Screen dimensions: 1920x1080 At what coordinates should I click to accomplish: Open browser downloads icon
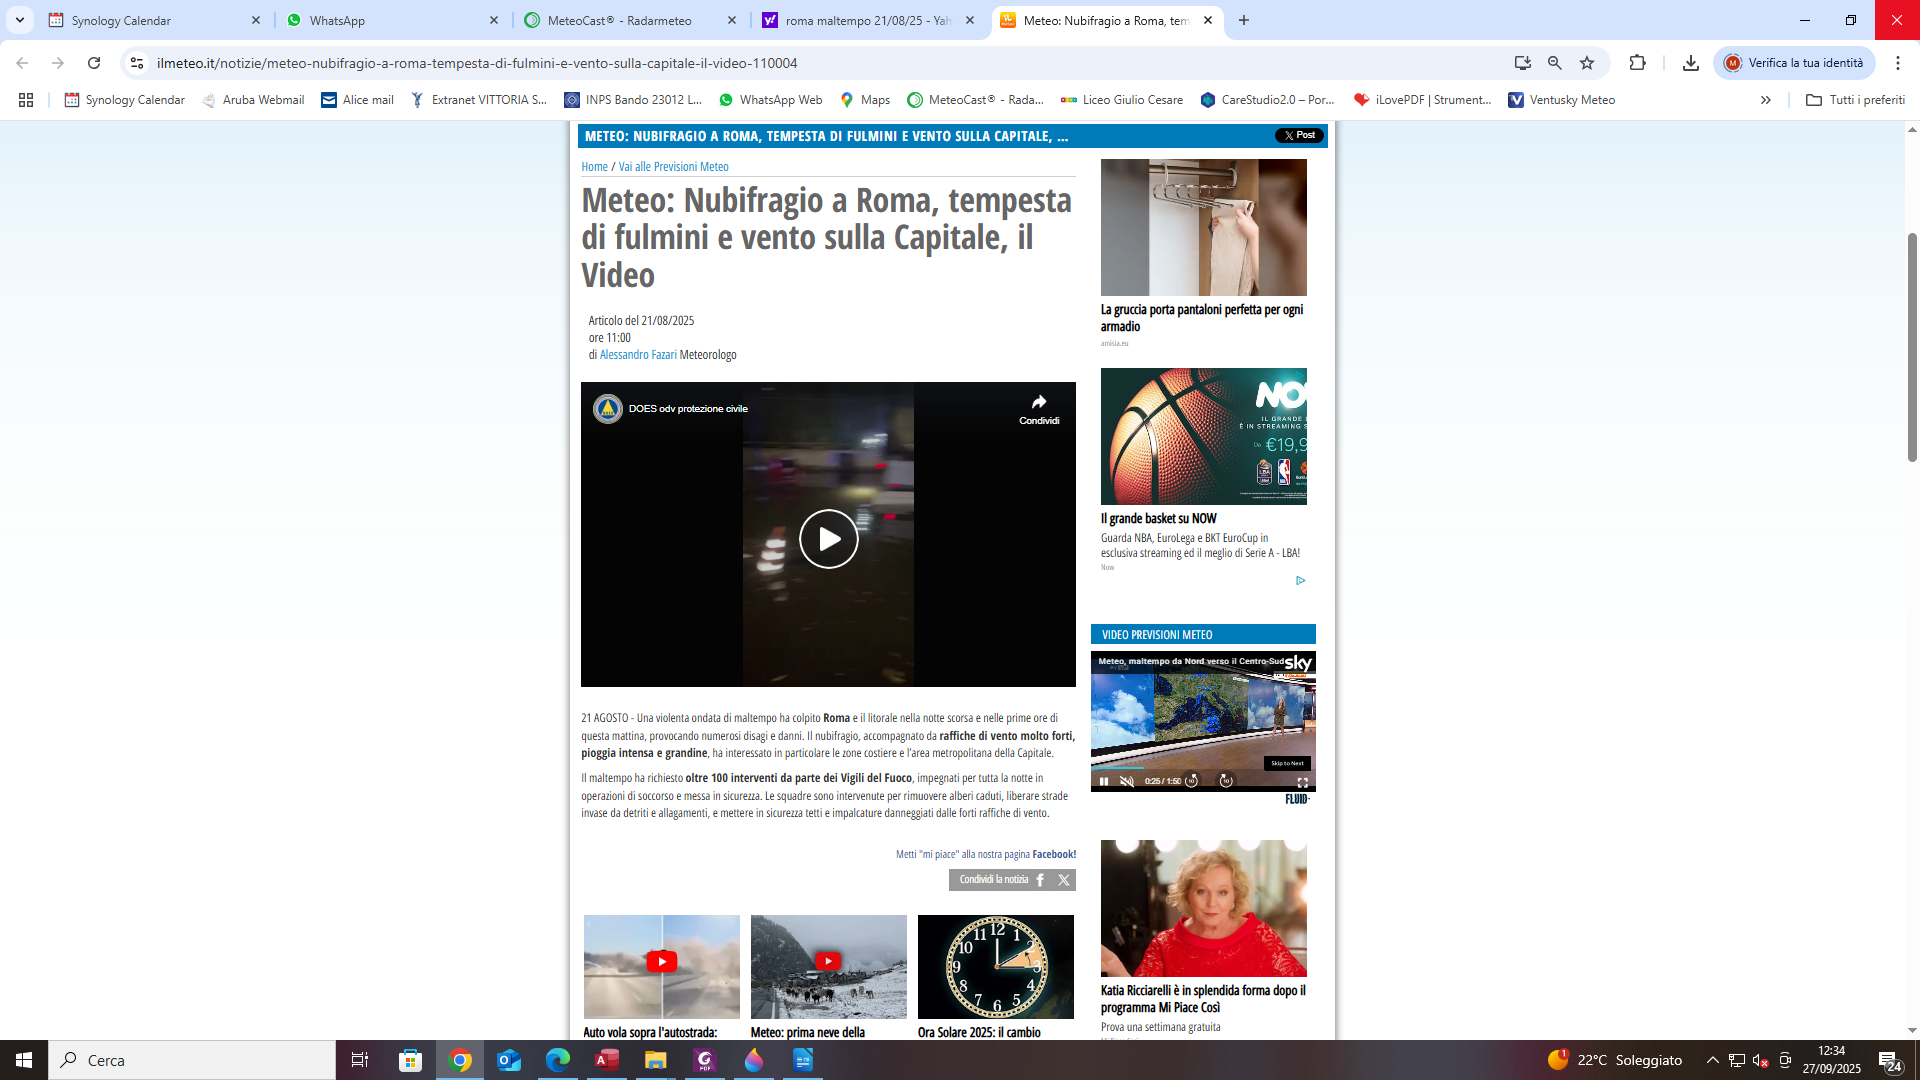[x=1690, y=62]
